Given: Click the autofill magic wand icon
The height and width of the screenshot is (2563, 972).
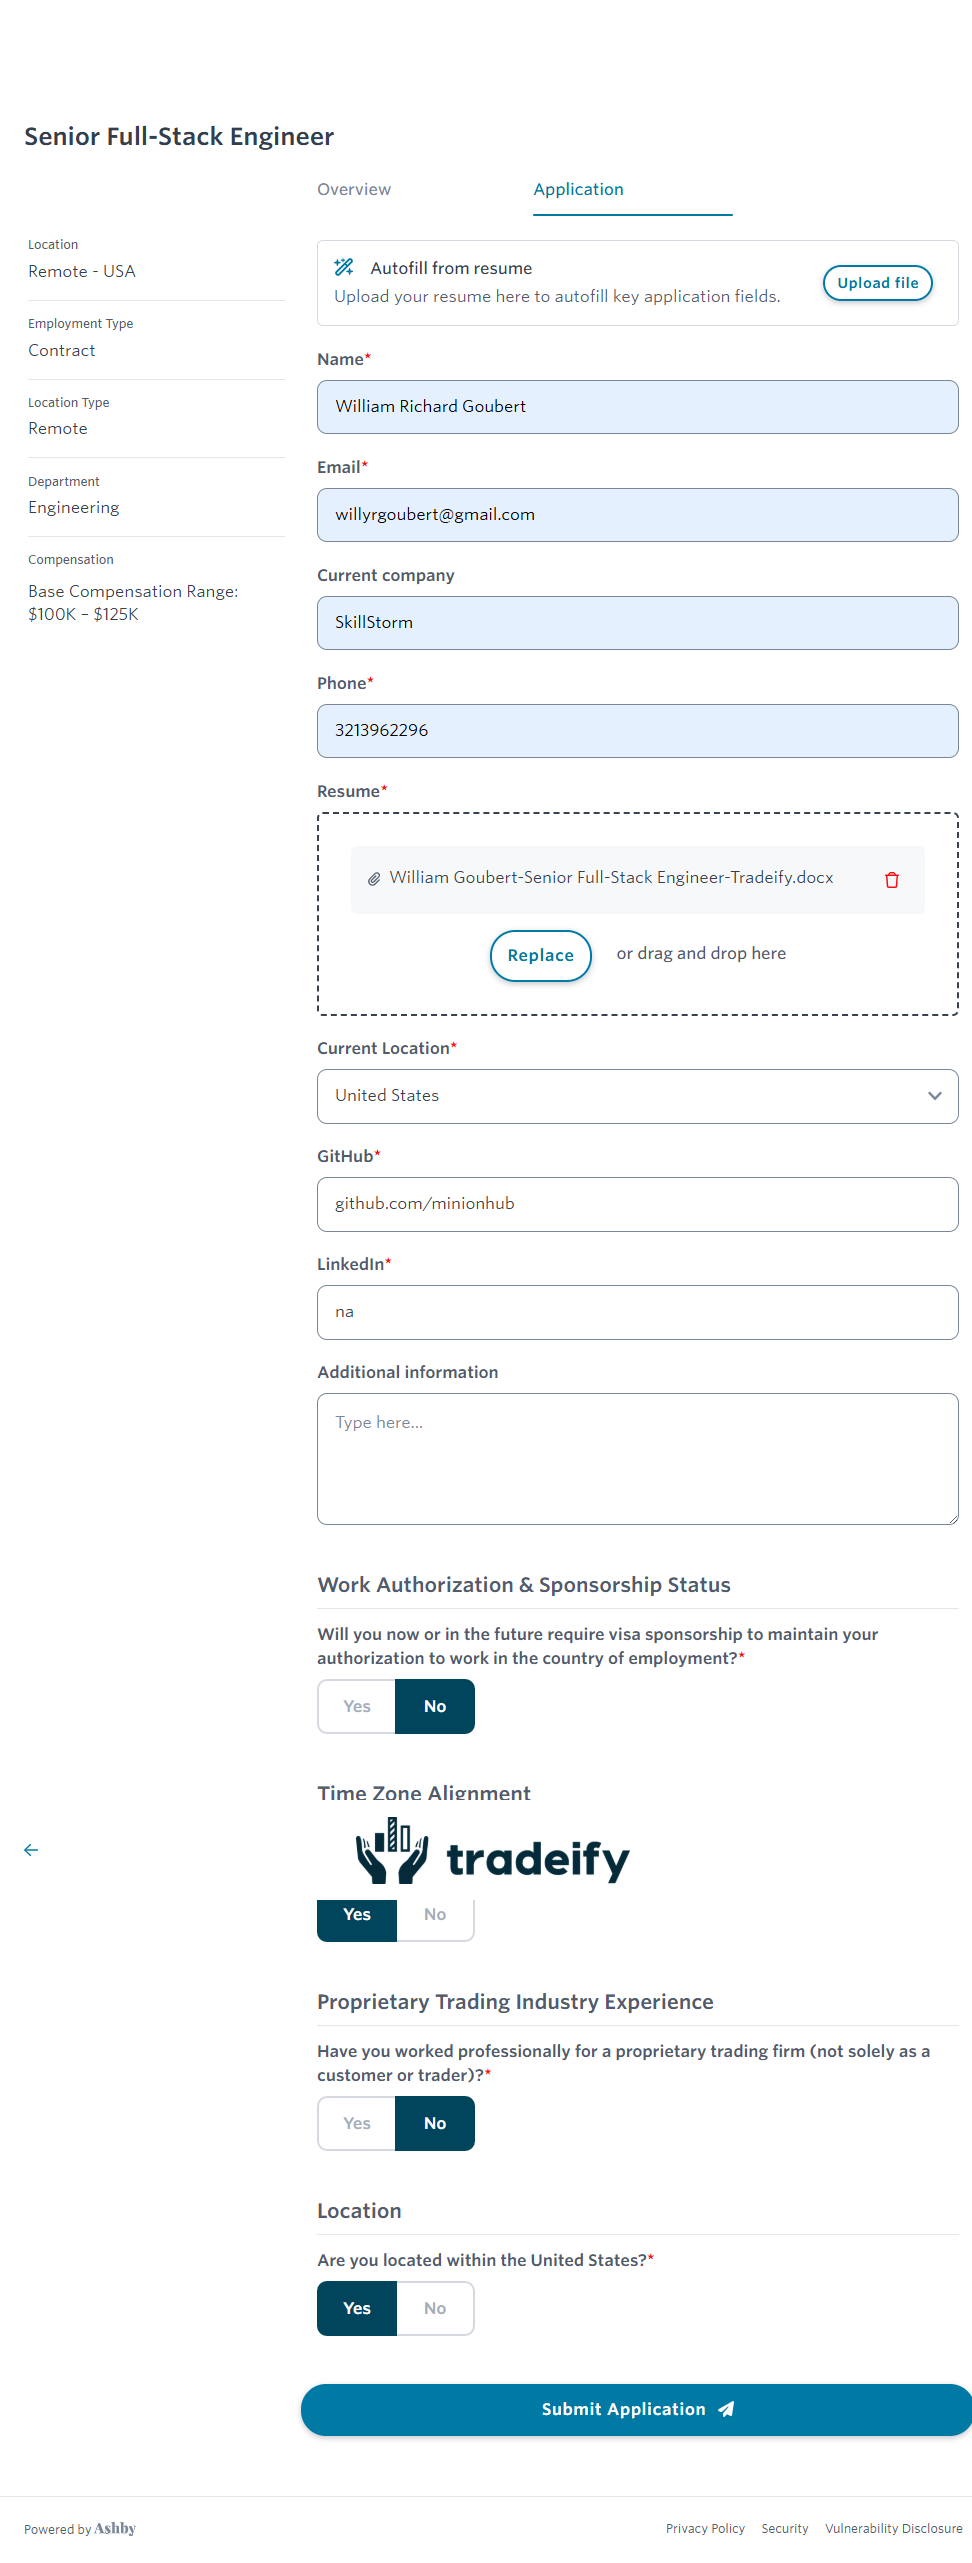Looking at the screenshot, I should [x=344, y=267].
